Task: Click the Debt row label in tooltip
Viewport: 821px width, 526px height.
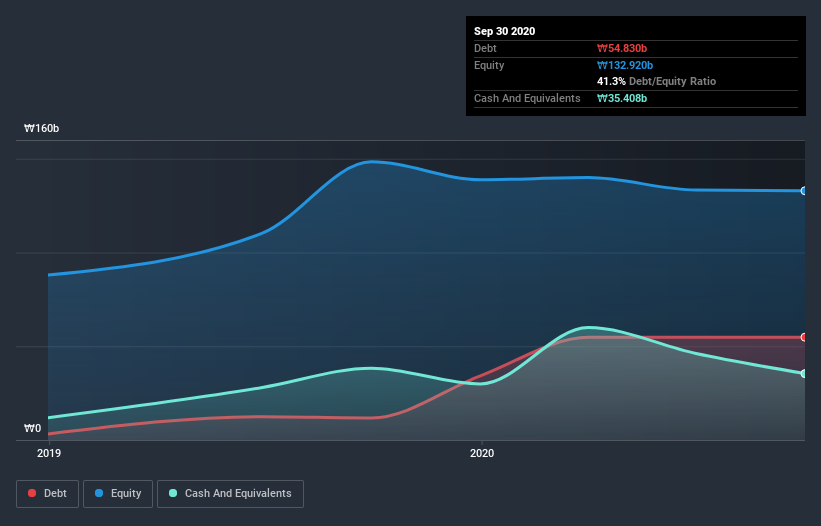Action: 485,48
